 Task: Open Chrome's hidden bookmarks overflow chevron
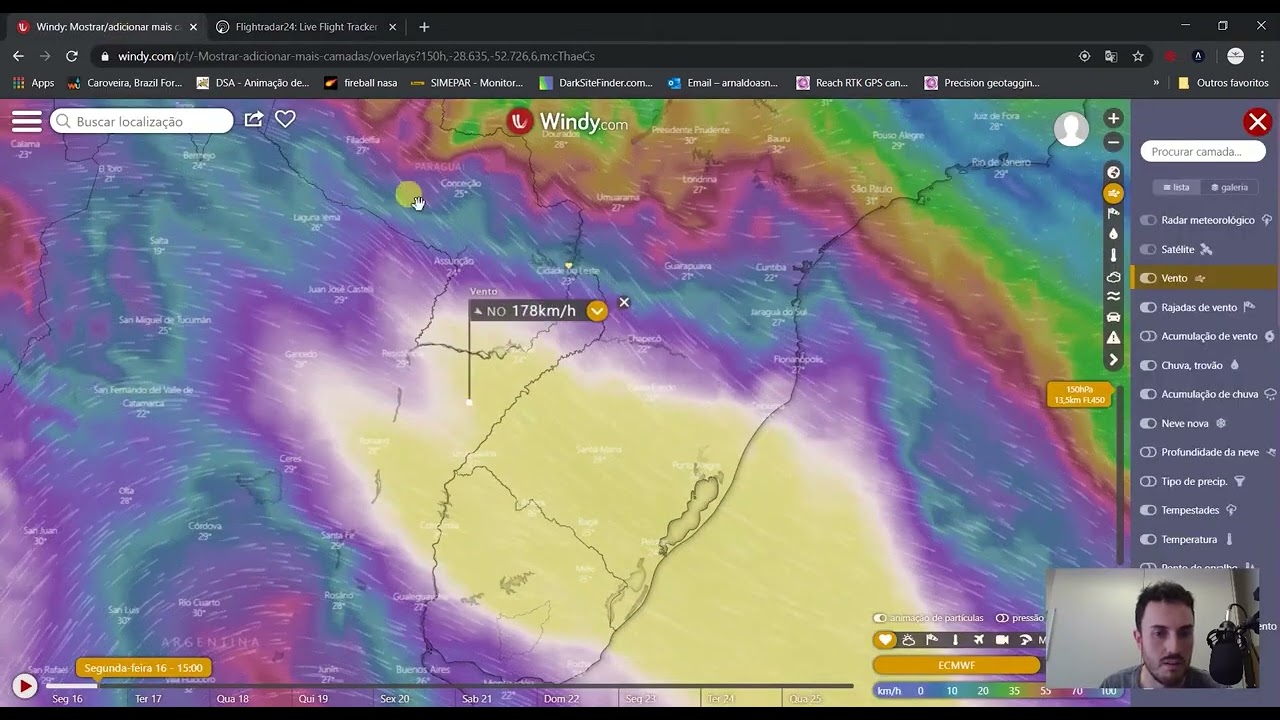(x=1156, y=83)
